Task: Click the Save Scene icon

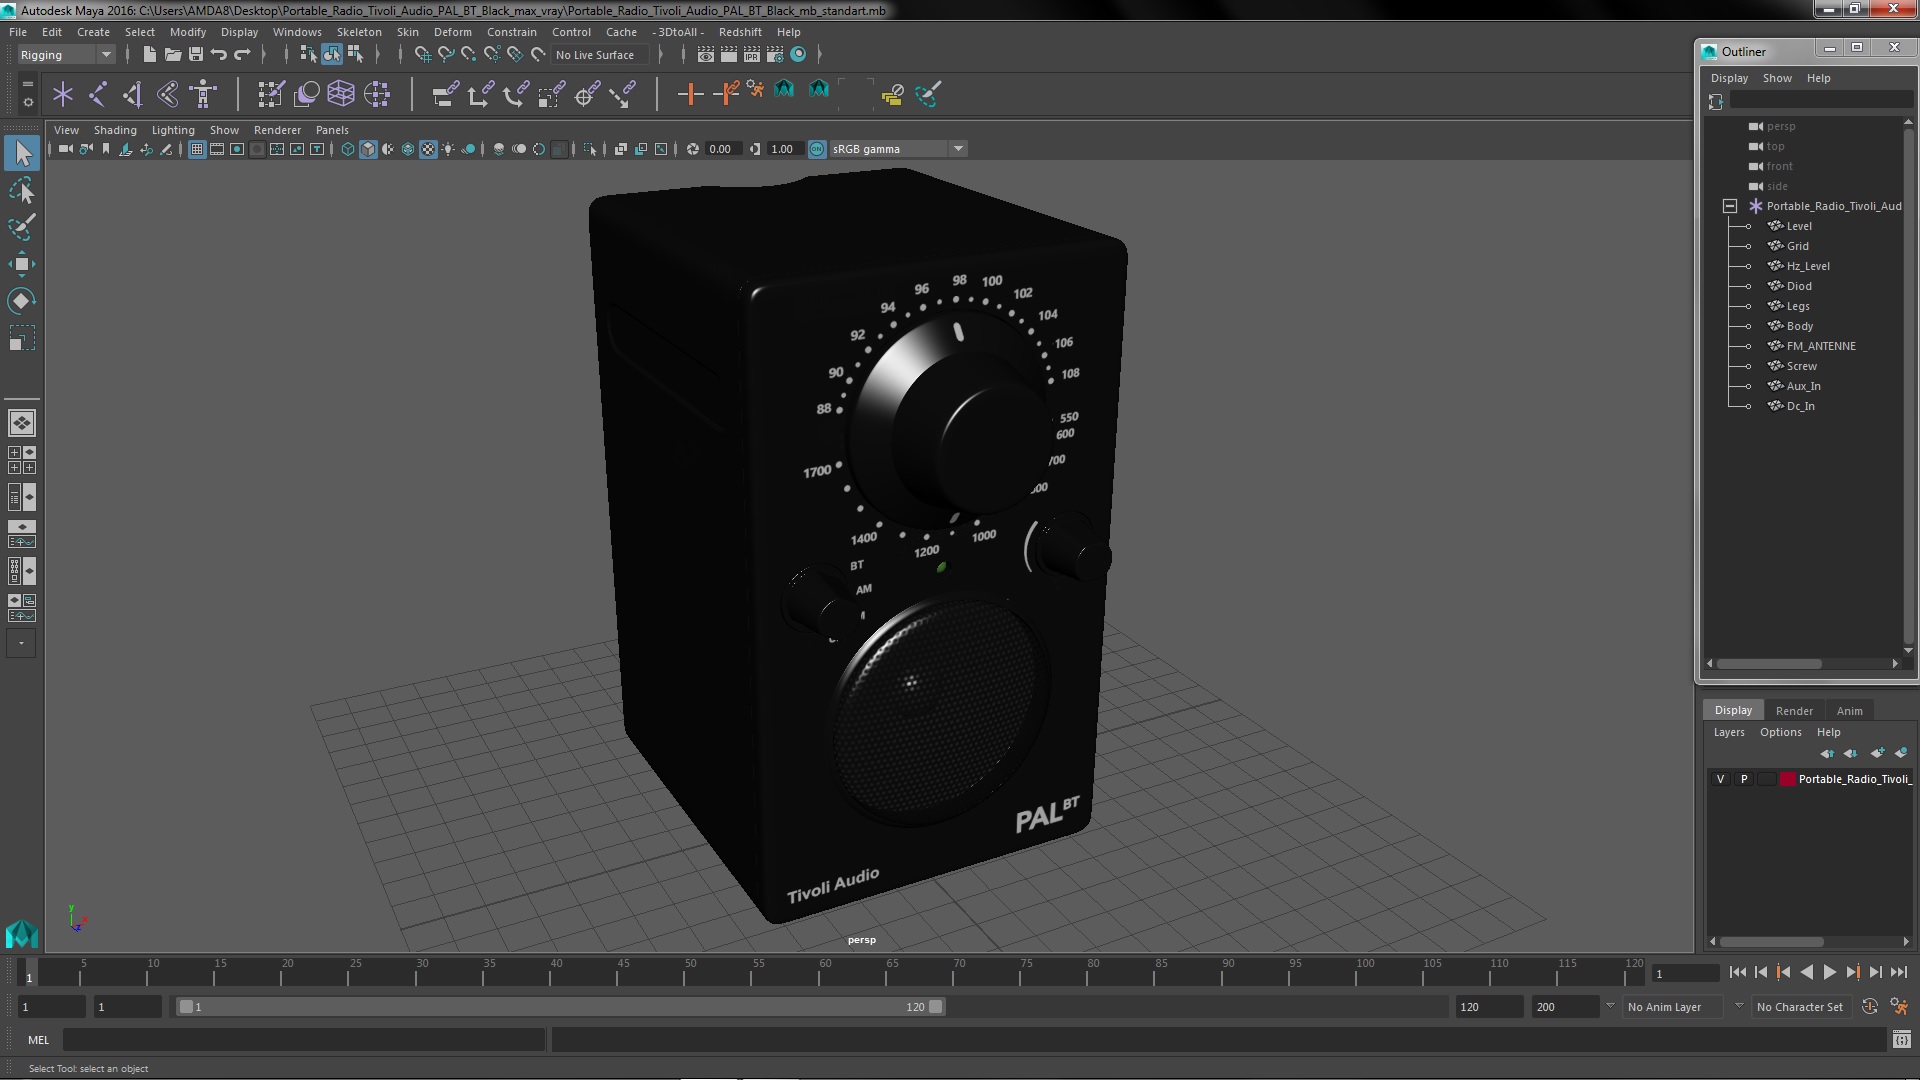Action: [195, 54]
